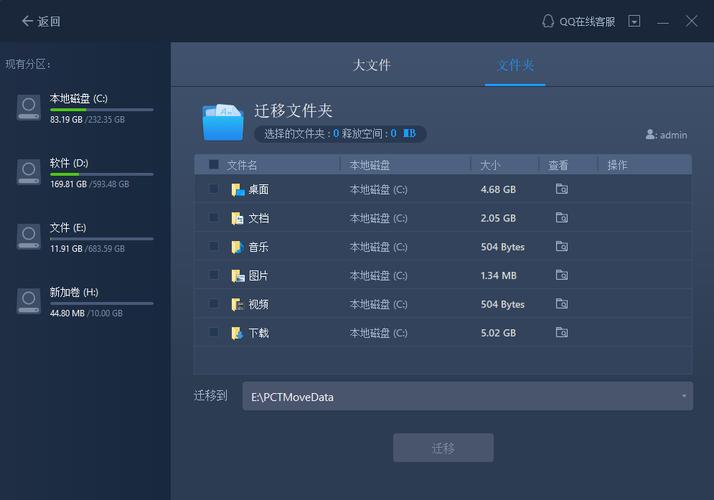View 文档 folder location icon
The width and height of the screenshot is (714, 500).
point(562,217)
